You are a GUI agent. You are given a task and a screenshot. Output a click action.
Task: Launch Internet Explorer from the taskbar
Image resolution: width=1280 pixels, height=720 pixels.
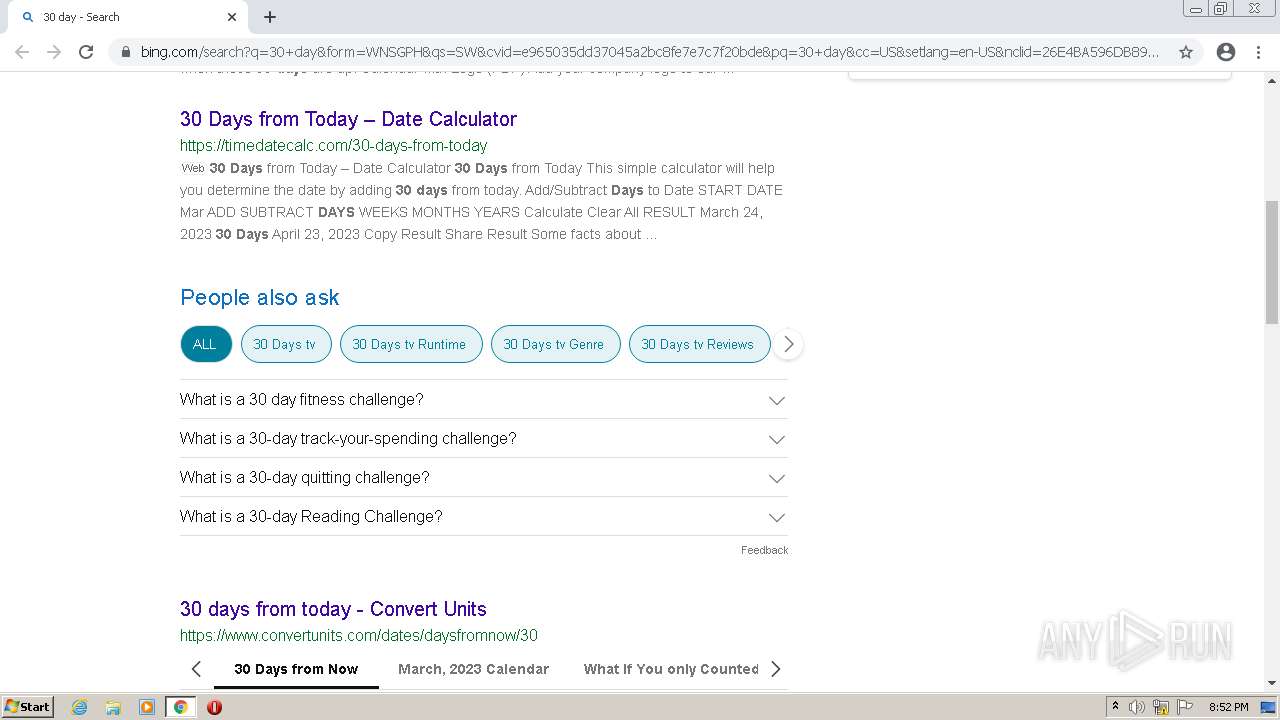tap(80, 707)
